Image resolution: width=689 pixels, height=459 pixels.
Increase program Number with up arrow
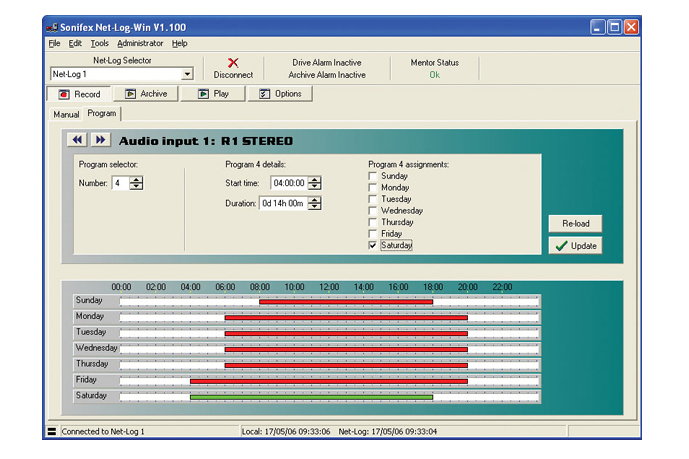click(x=136, y=180)
